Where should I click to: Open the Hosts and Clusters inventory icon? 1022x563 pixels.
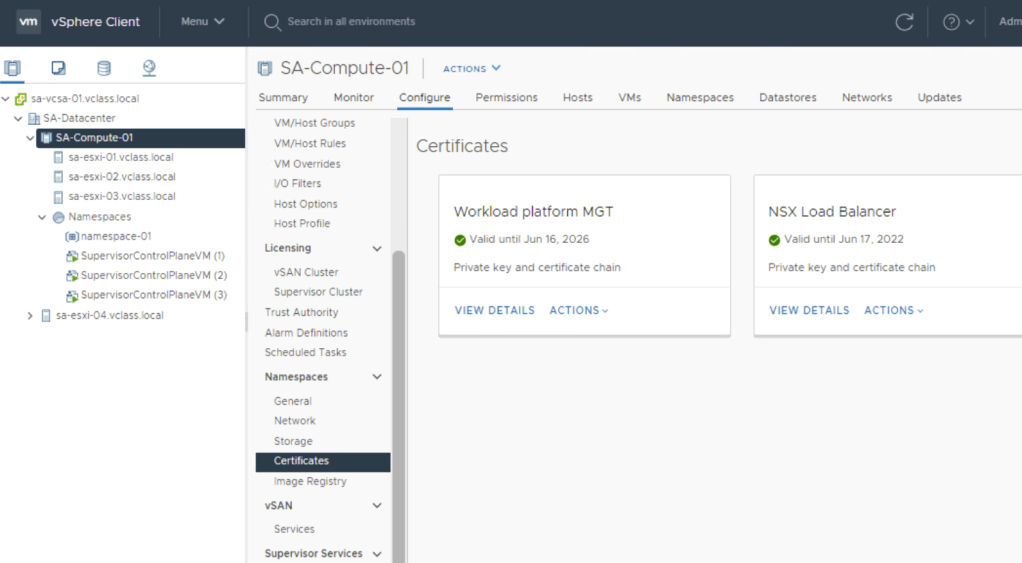[13, 69]
